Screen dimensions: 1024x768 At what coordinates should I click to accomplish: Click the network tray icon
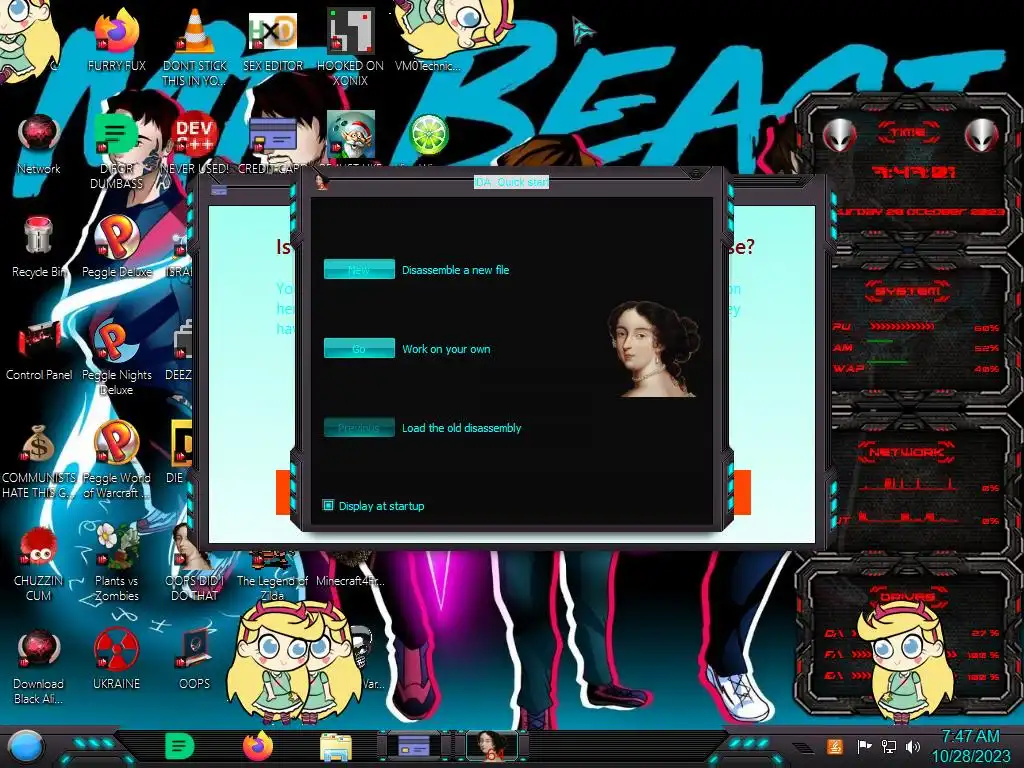tap(889, 746)
